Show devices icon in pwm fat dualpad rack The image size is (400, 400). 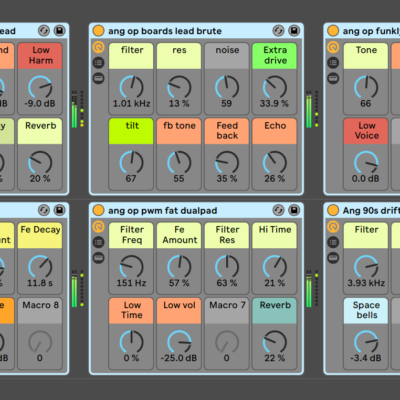98,258
